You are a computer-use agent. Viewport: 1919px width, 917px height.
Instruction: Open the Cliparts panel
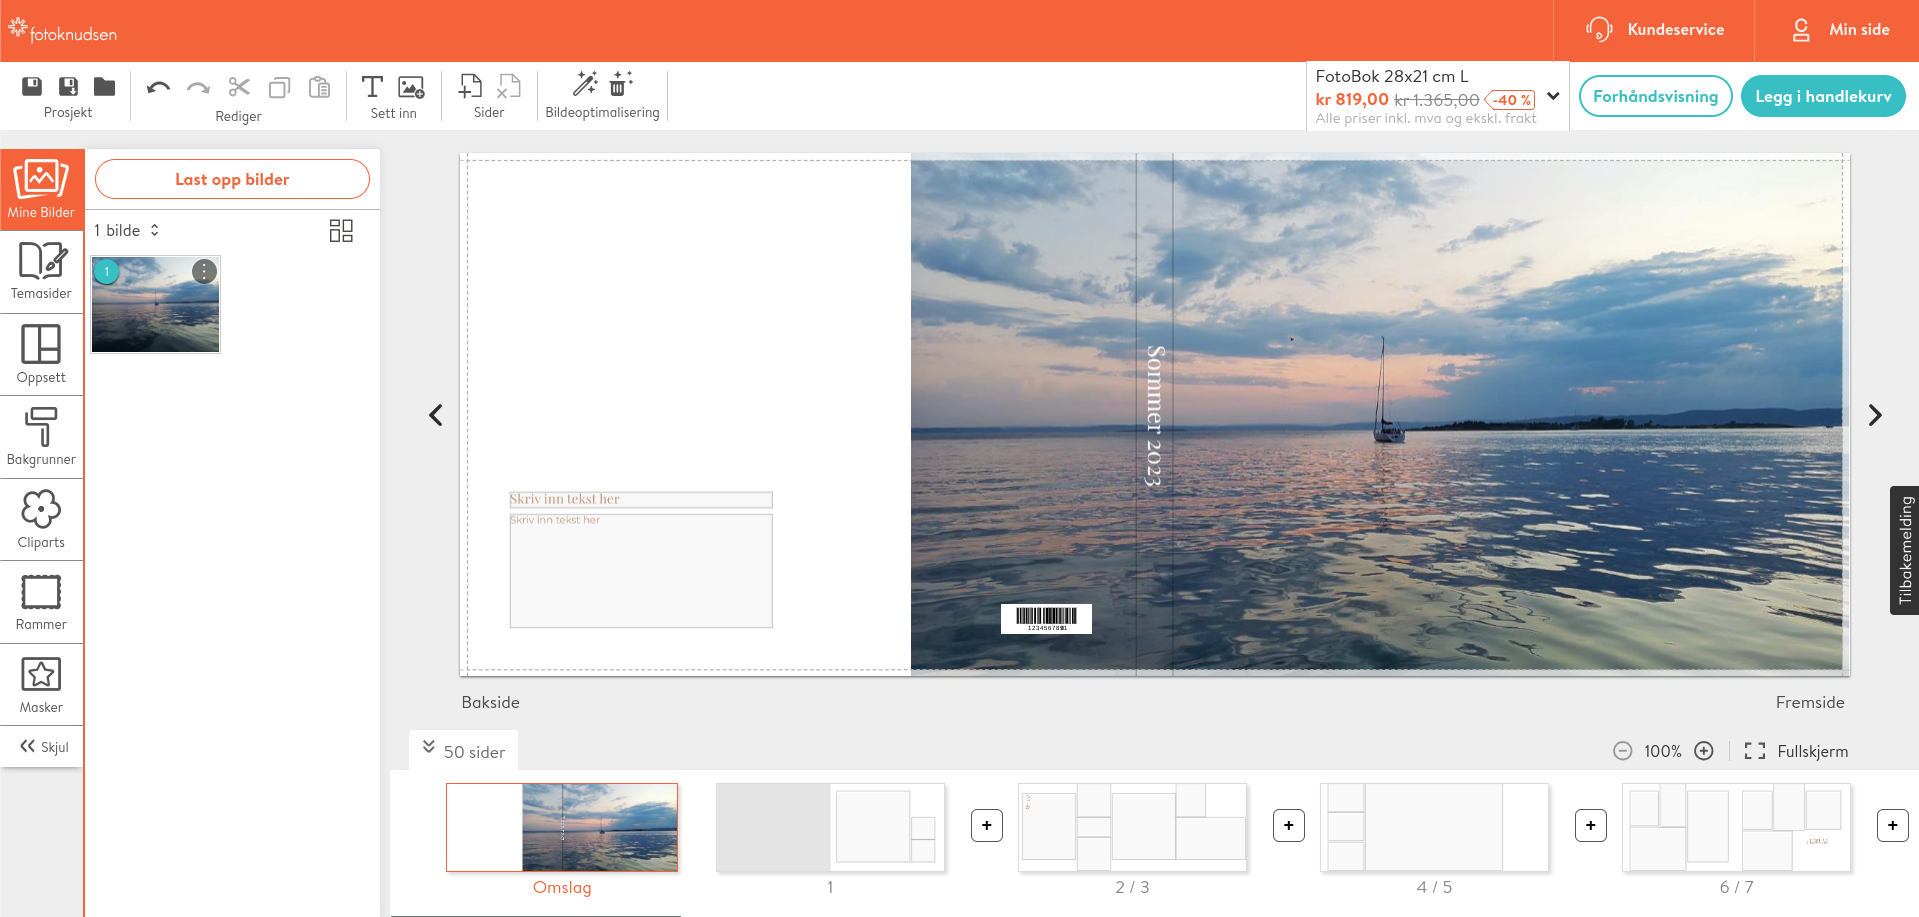pos(41,520)
